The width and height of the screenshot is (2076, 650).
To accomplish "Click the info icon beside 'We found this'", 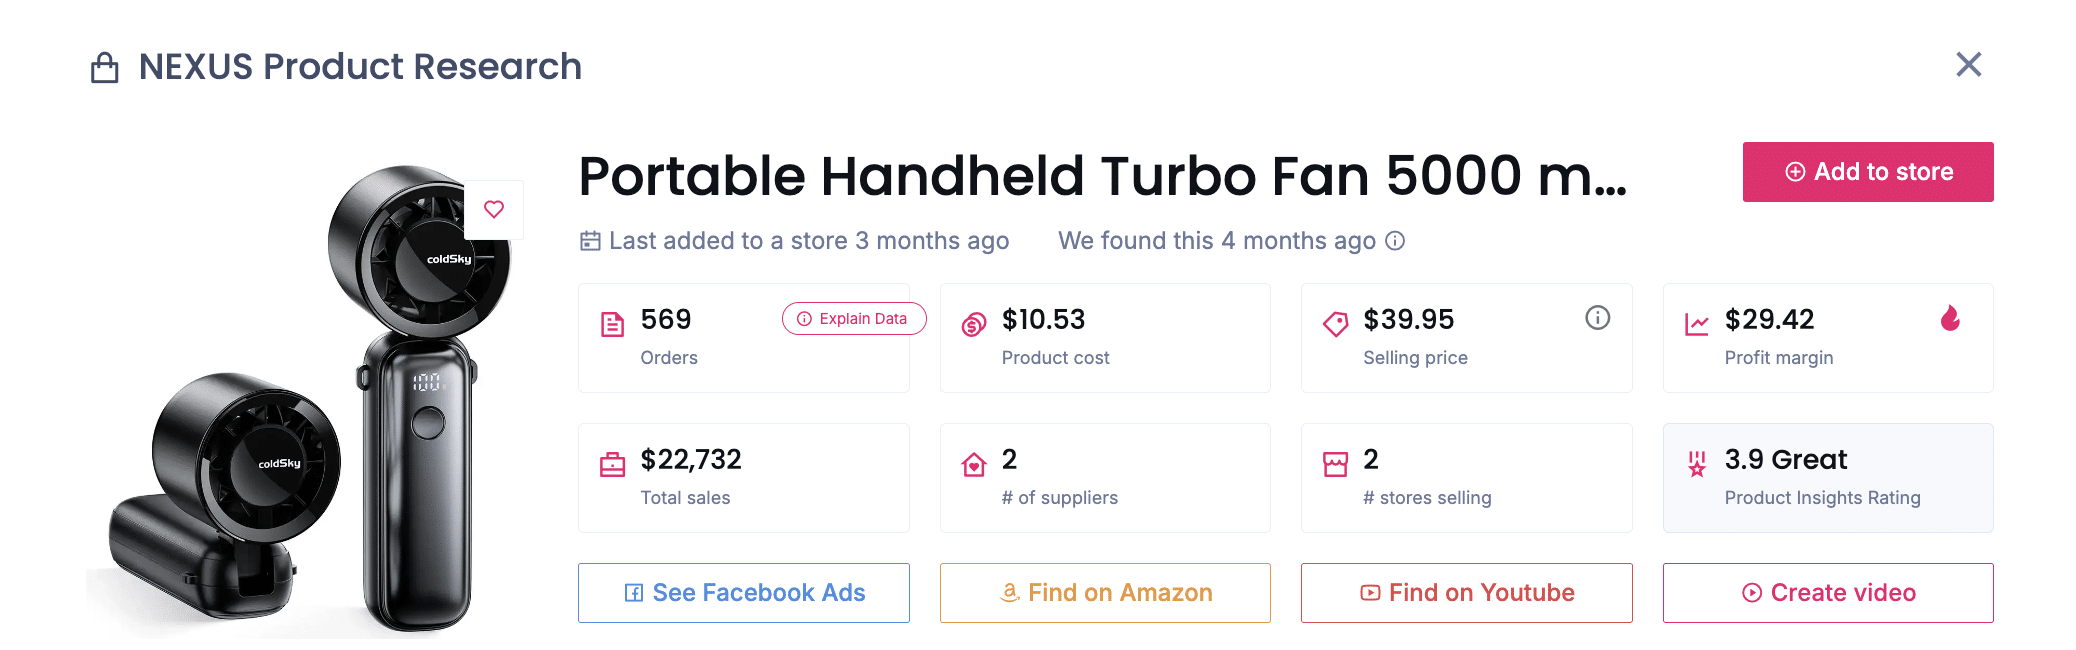I will point(1395,241).
